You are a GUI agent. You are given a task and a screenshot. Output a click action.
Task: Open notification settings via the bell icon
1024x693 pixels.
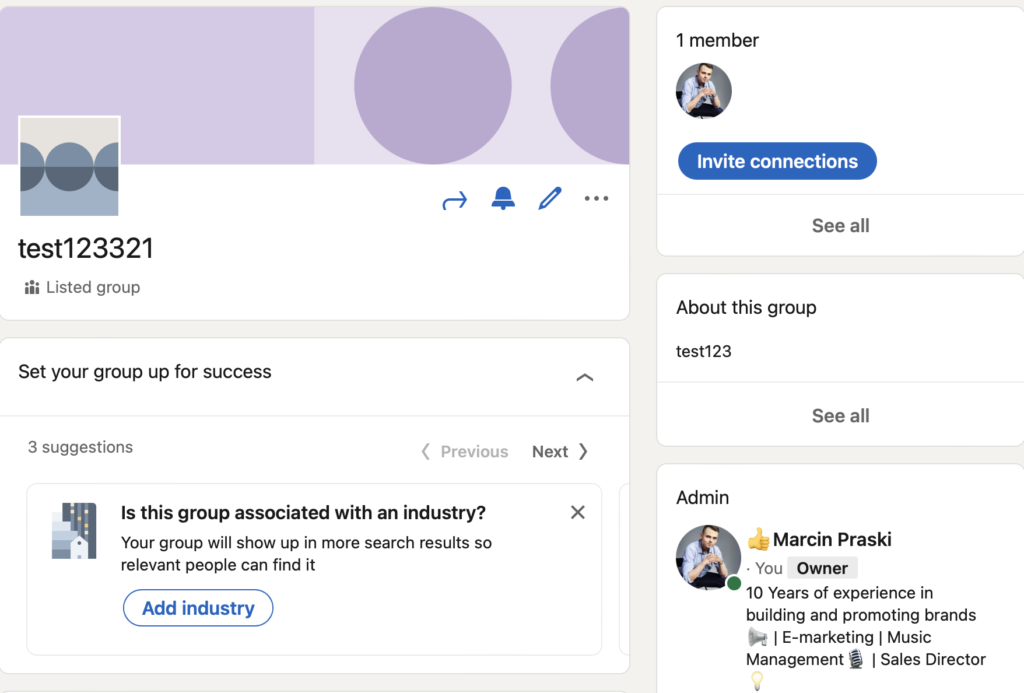tap(503, 199)
